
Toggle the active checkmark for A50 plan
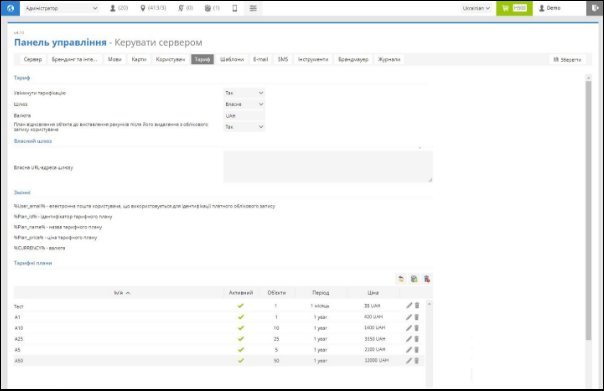tap(241, 361)
